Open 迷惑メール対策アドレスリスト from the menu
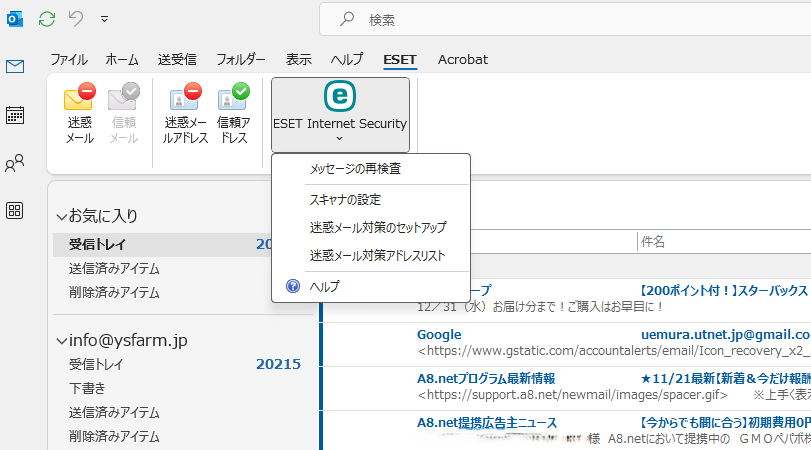 point(377,255)
